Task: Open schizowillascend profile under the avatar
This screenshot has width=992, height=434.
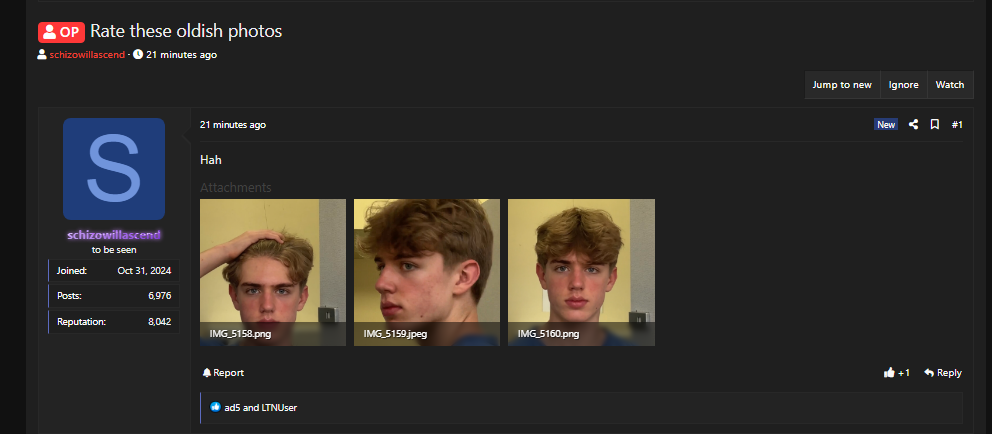Action: coord(114,235)
